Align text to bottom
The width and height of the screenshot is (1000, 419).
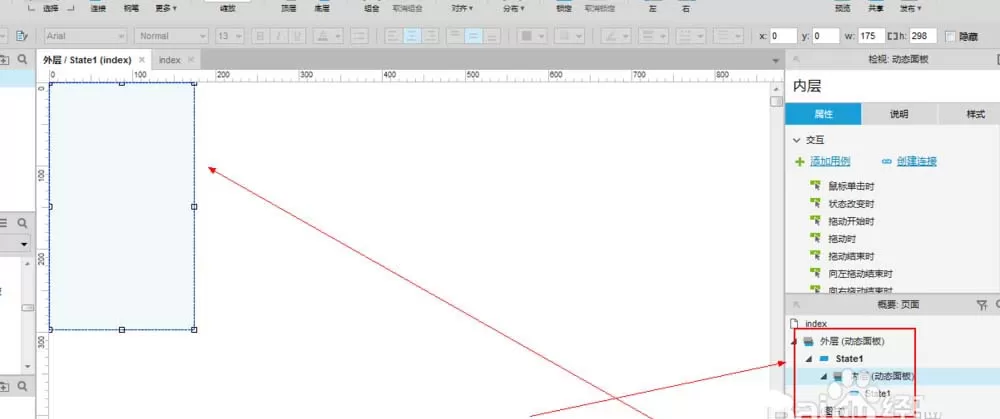[492, 36]
